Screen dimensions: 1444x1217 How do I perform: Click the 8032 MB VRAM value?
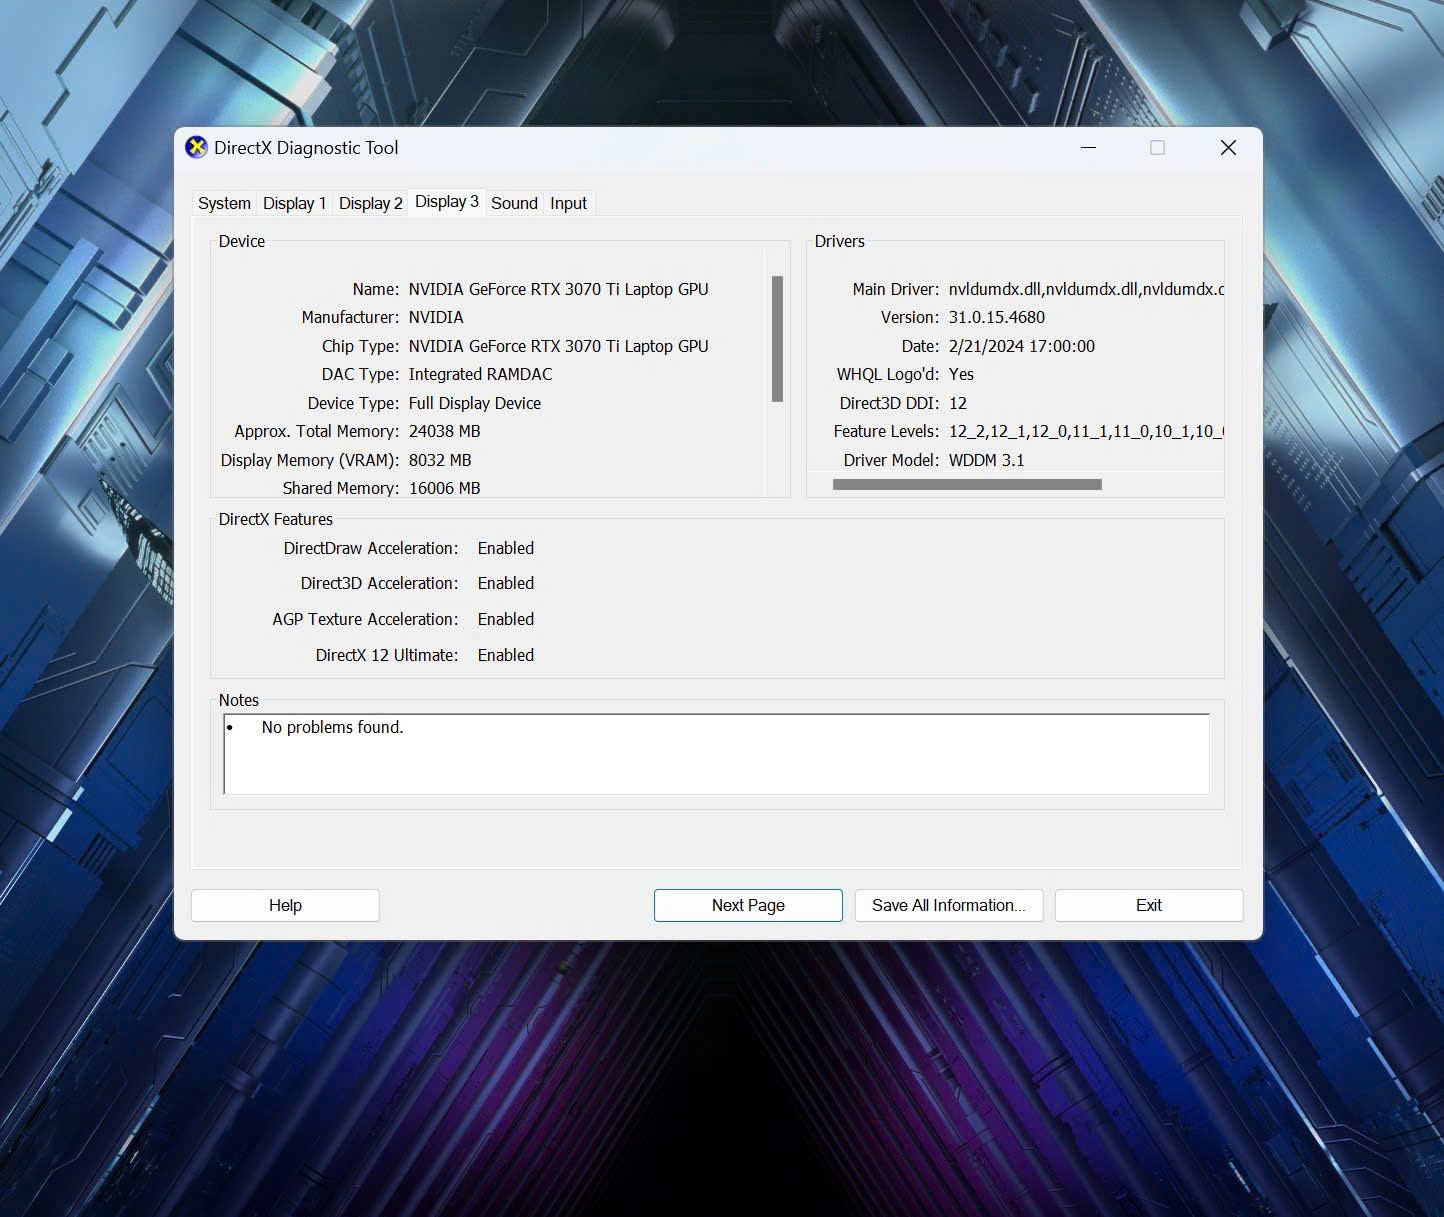pos(440,460)
